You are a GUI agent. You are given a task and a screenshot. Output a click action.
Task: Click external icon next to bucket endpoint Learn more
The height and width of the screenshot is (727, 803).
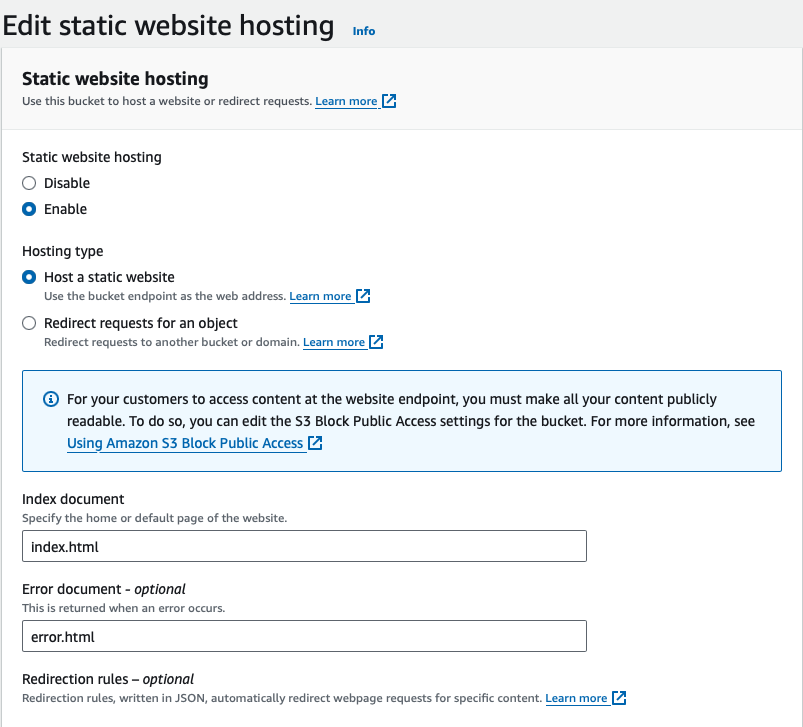[364, 296]
